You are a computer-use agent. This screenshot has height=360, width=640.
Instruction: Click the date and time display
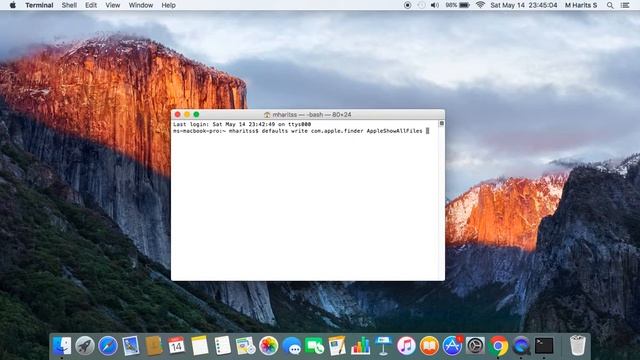(x=523, y=5)
